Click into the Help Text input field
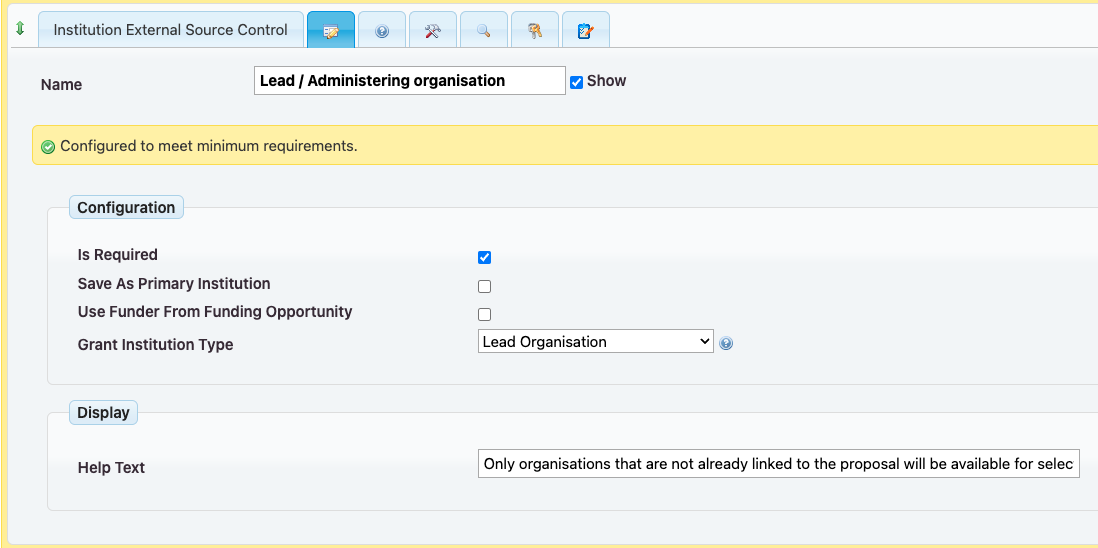 tap(778, 464)
